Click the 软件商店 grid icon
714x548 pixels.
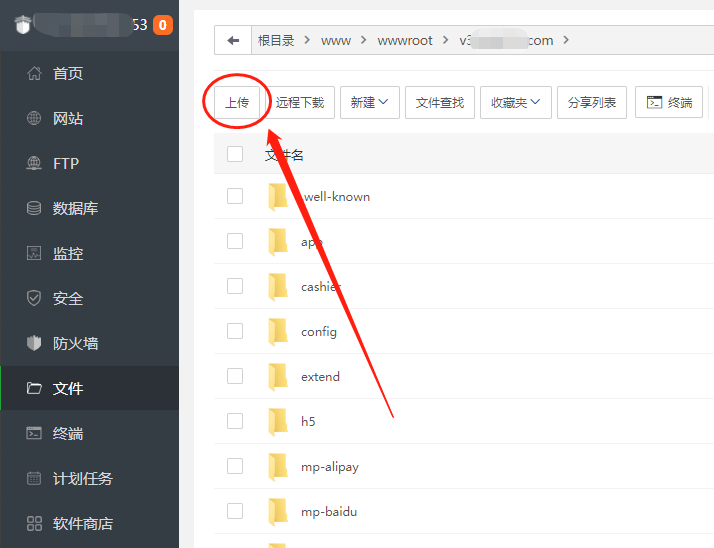pos(34,523)
